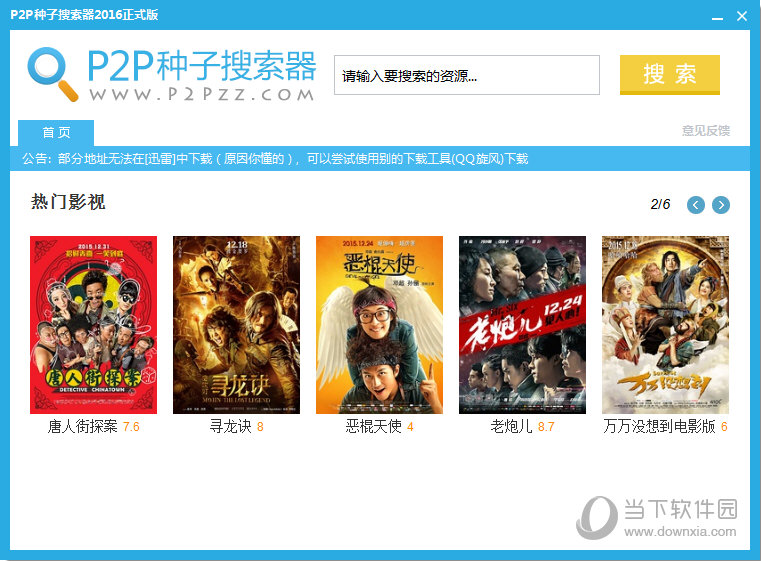
Task: Click the yellow 搜索 button
Action: pyautogui.click(x=670, y=74)
